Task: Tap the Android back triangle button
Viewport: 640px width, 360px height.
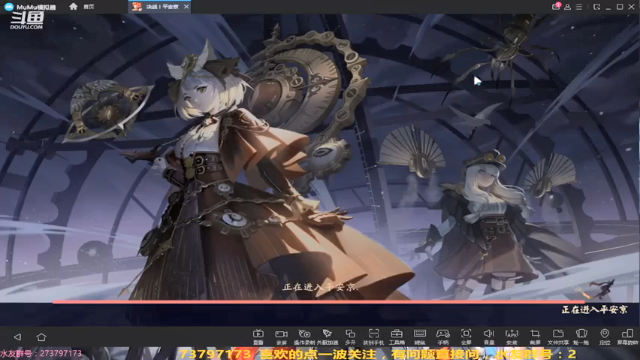Action: pos(17,337)
